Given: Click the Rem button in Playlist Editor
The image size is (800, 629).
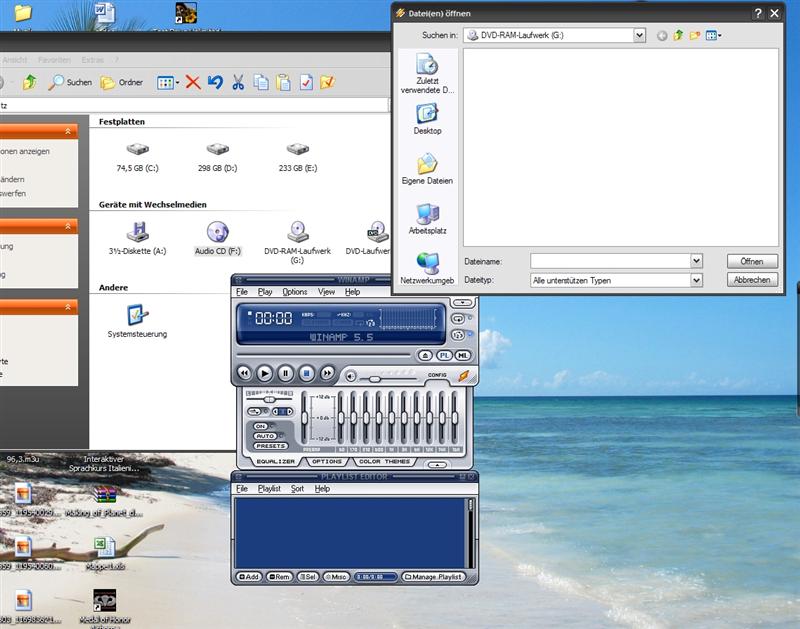Looking at the screenshot, I should coord(280,577).
